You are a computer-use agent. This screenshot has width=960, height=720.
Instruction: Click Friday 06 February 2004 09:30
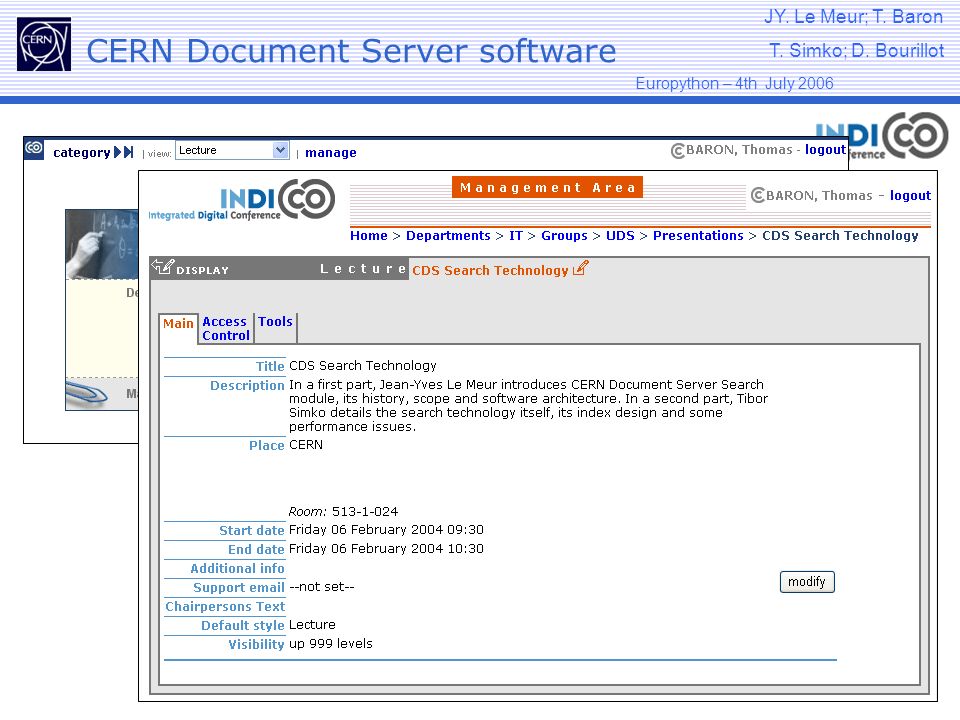pos(386,530)
